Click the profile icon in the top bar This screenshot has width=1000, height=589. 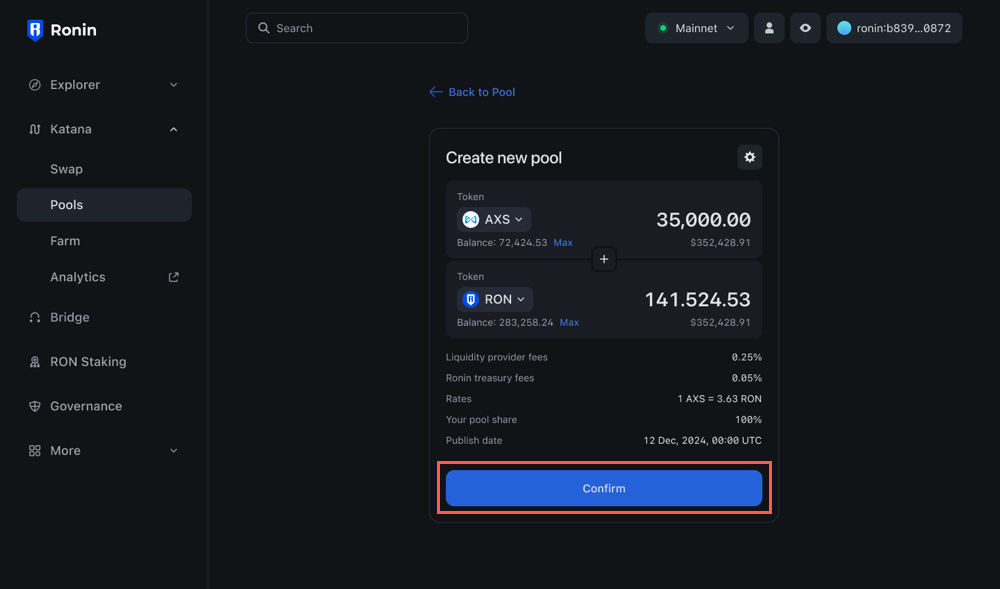click(x=769, y=28)
